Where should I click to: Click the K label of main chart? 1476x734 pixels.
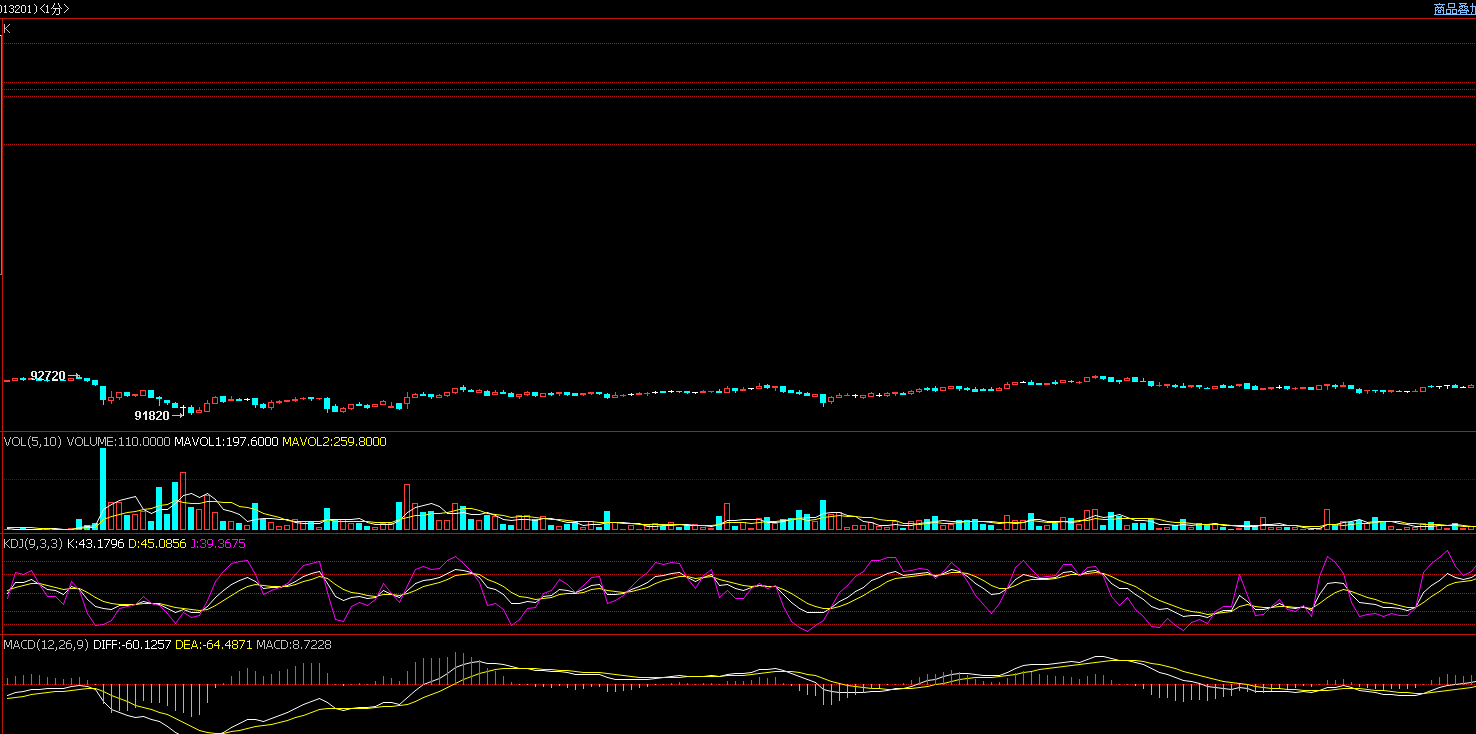[x=7, y=29]
